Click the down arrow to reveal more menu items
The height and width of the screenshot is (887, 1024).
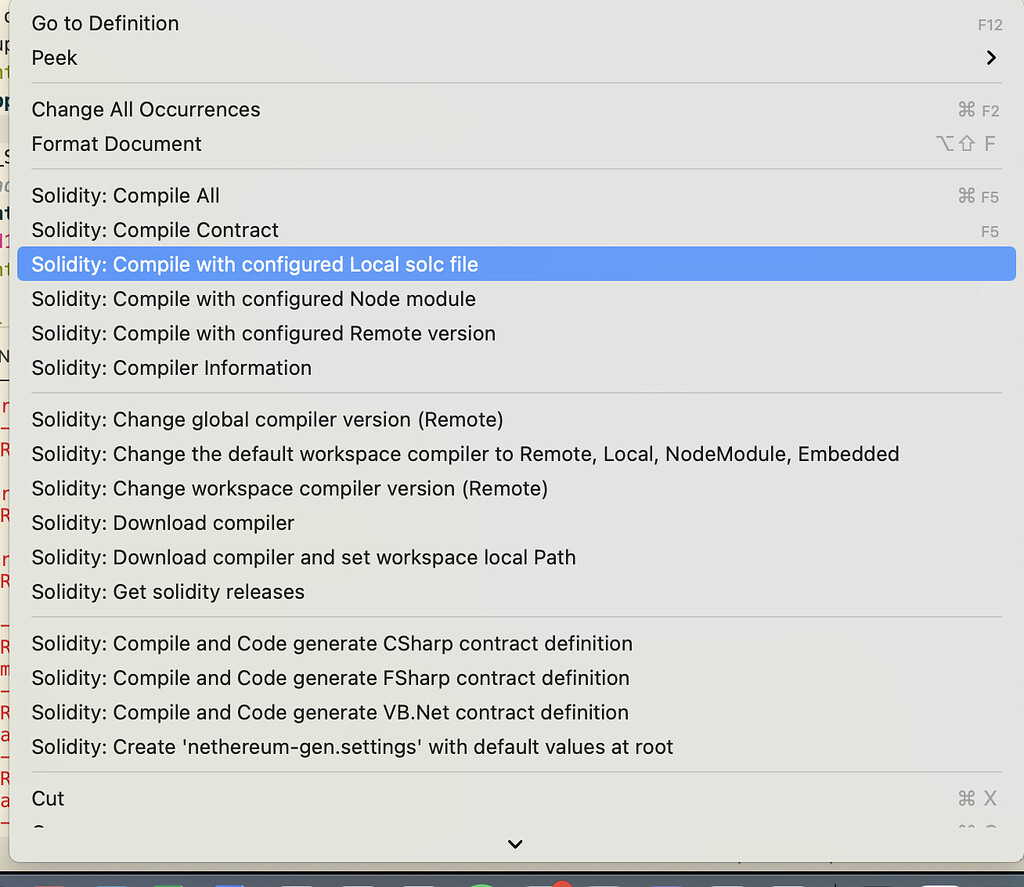pos(514,843)
